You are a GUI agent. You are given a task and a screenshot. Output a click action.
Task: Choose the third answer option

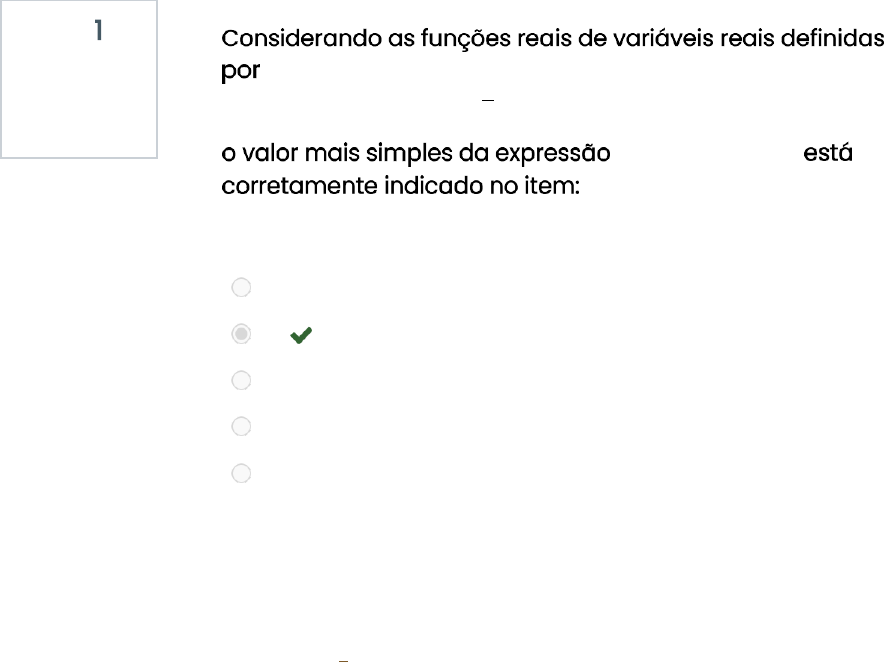[x=241, y=380]
